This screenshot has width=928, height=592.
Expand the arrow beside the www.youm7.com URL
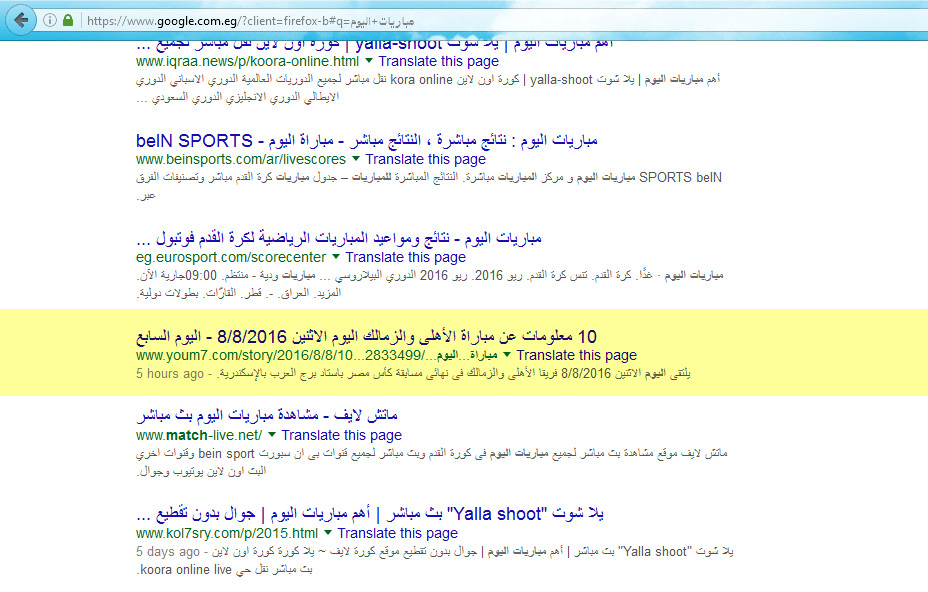507,354
